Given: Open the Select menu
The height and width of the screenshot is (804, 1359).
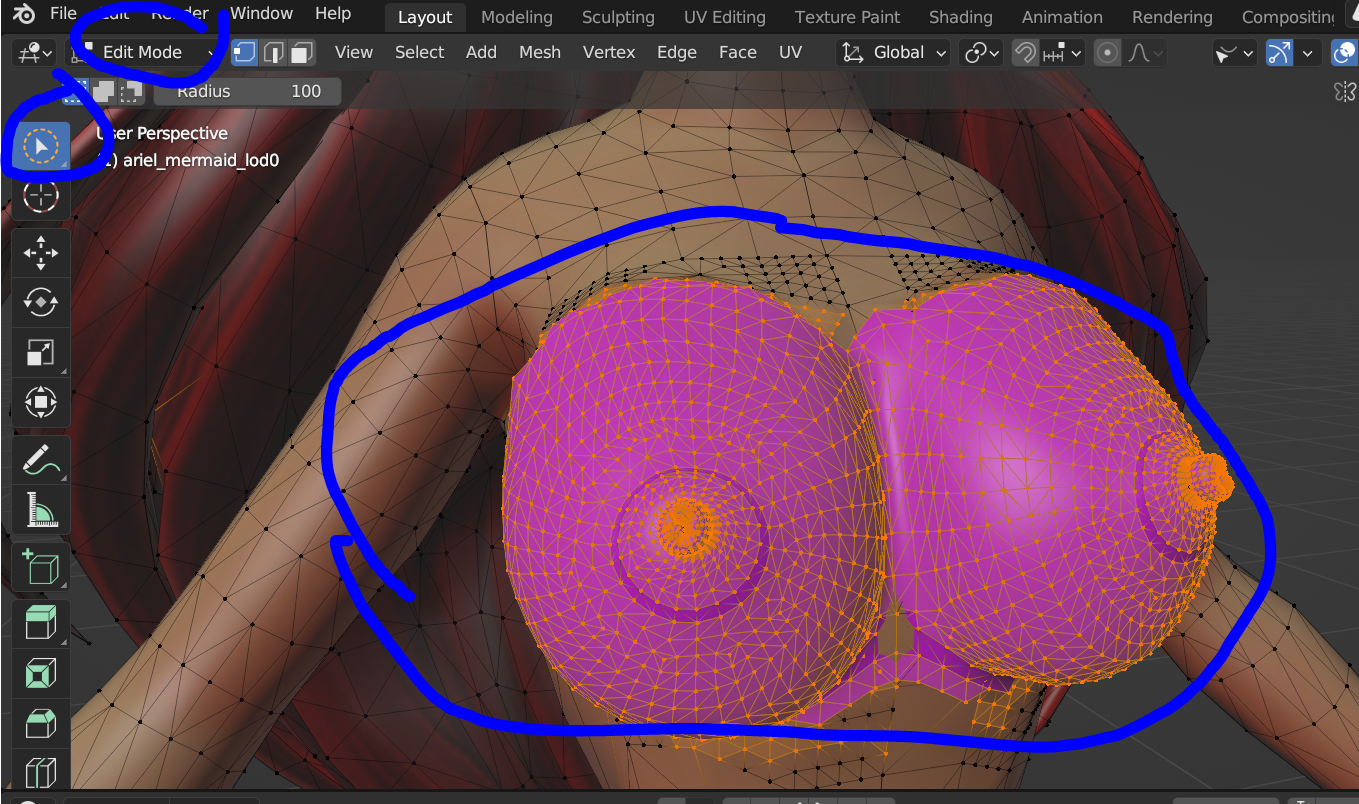Looking at the screenshot, I should pos(419,53).
